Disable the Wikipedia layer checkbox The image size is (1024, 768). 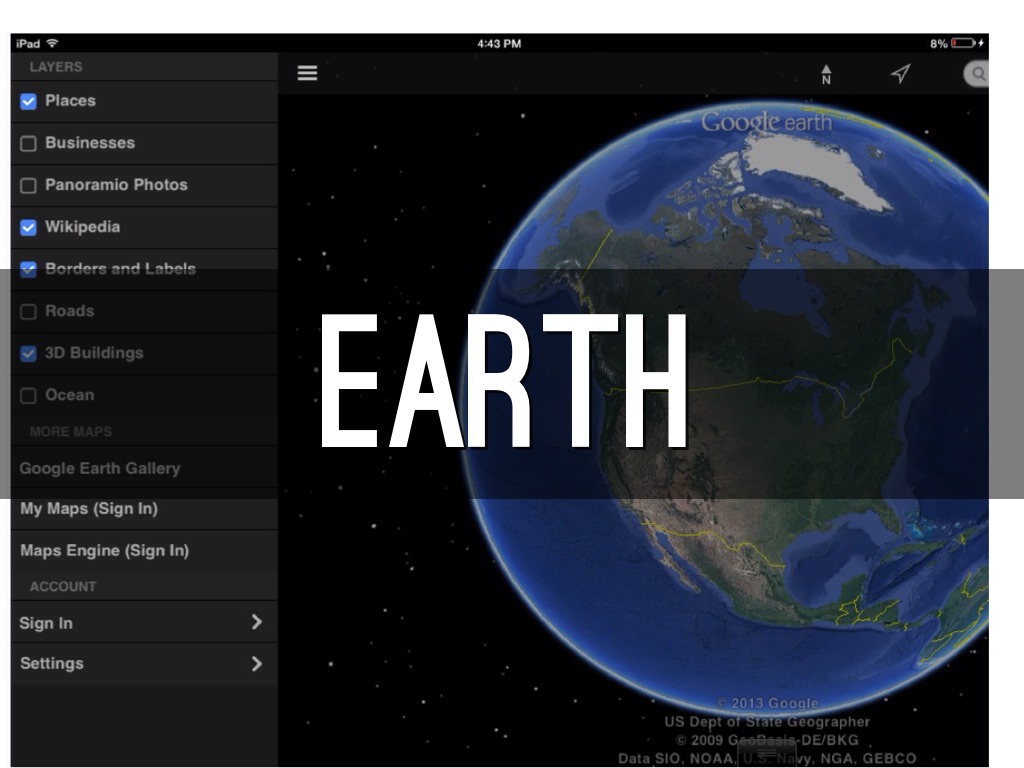coord(28,227)
